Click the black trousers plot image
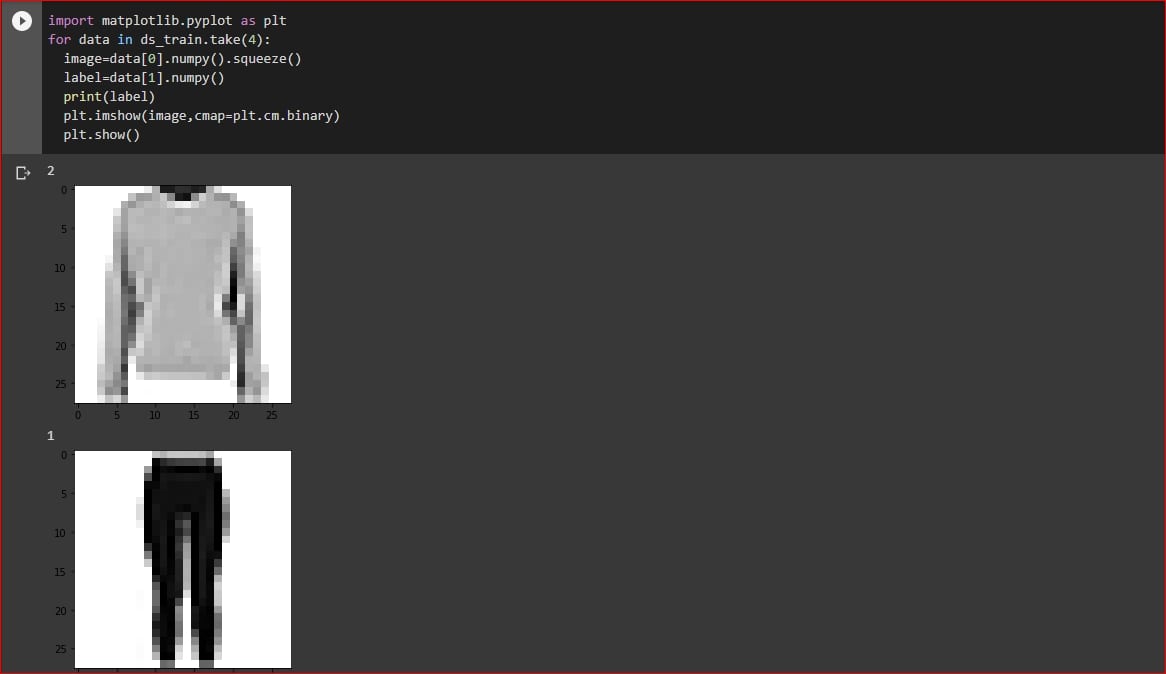This screenshot has width=1166, height=674. pos(183,559)
